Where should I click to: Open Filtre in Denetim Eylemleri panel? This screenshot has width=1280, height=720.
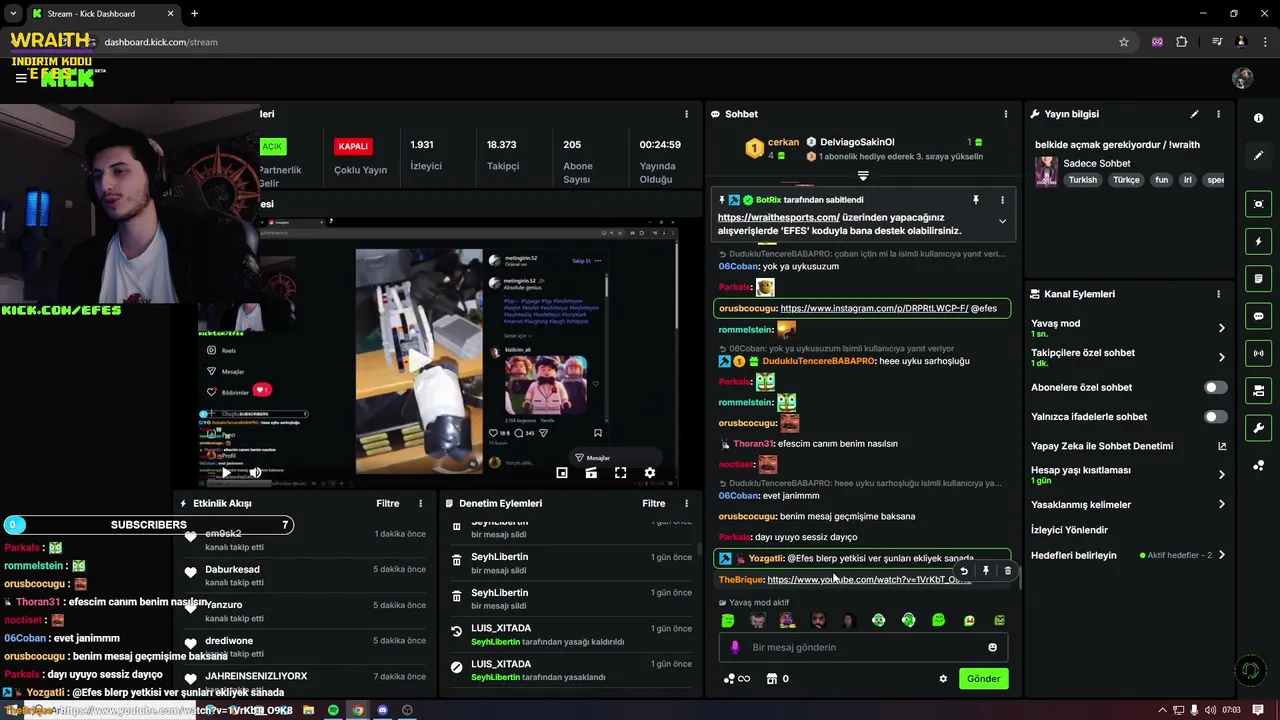point(653,503)
